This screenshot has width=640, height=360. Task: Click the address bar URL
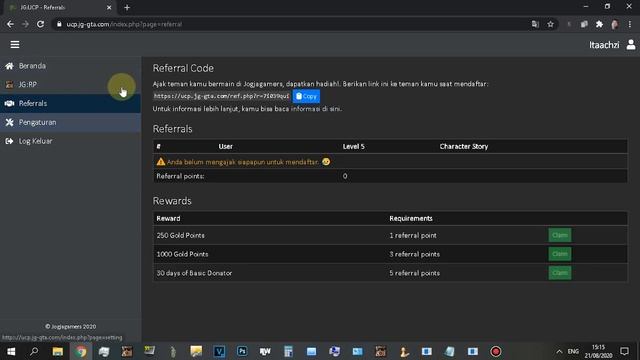[x=124, y=24]
